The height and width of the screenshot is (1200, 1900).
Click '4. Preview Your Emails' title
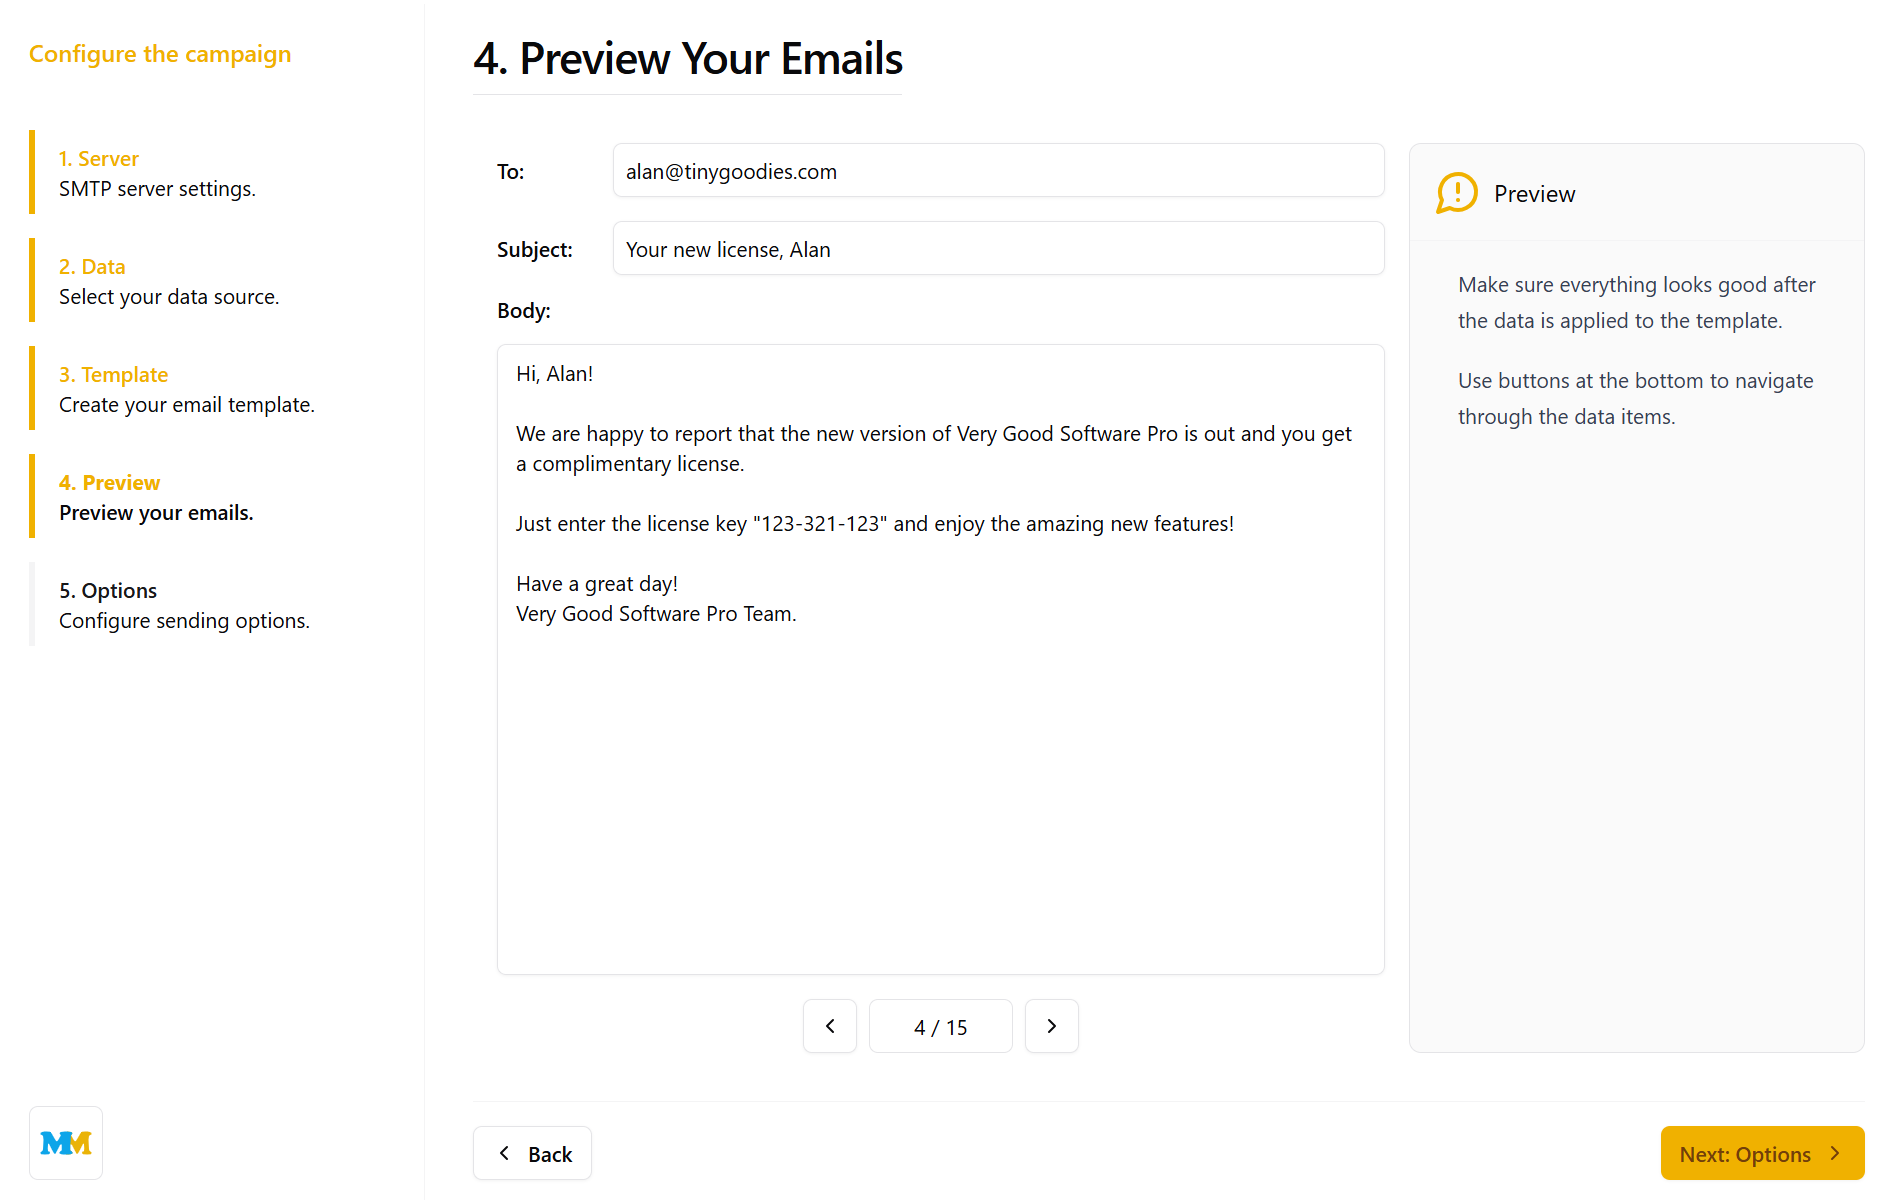point(688,59)
